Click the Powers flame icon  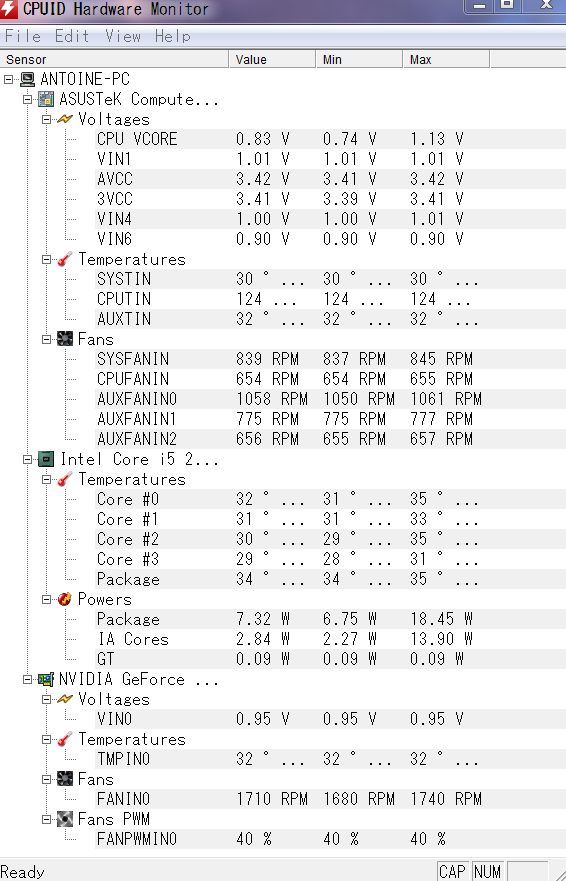(x=65, y=600)
